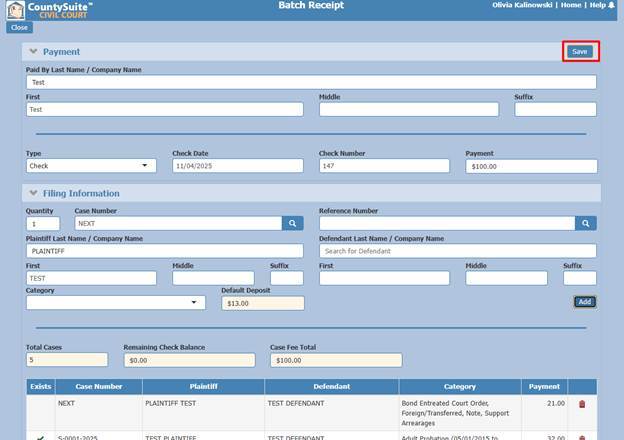
Task: Search by Reference Number magnifier button
Action: [x=585, y=223]
